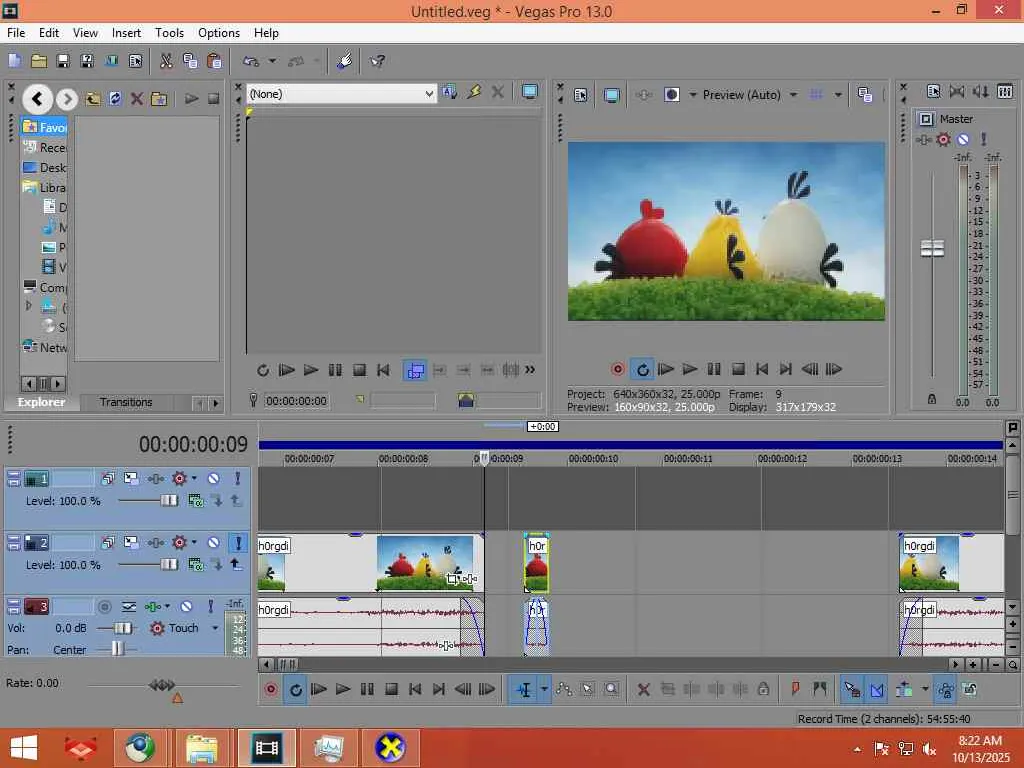Click Master FX gear icon in mixer
Screen dimensions: 1024x768
[943, 140]
